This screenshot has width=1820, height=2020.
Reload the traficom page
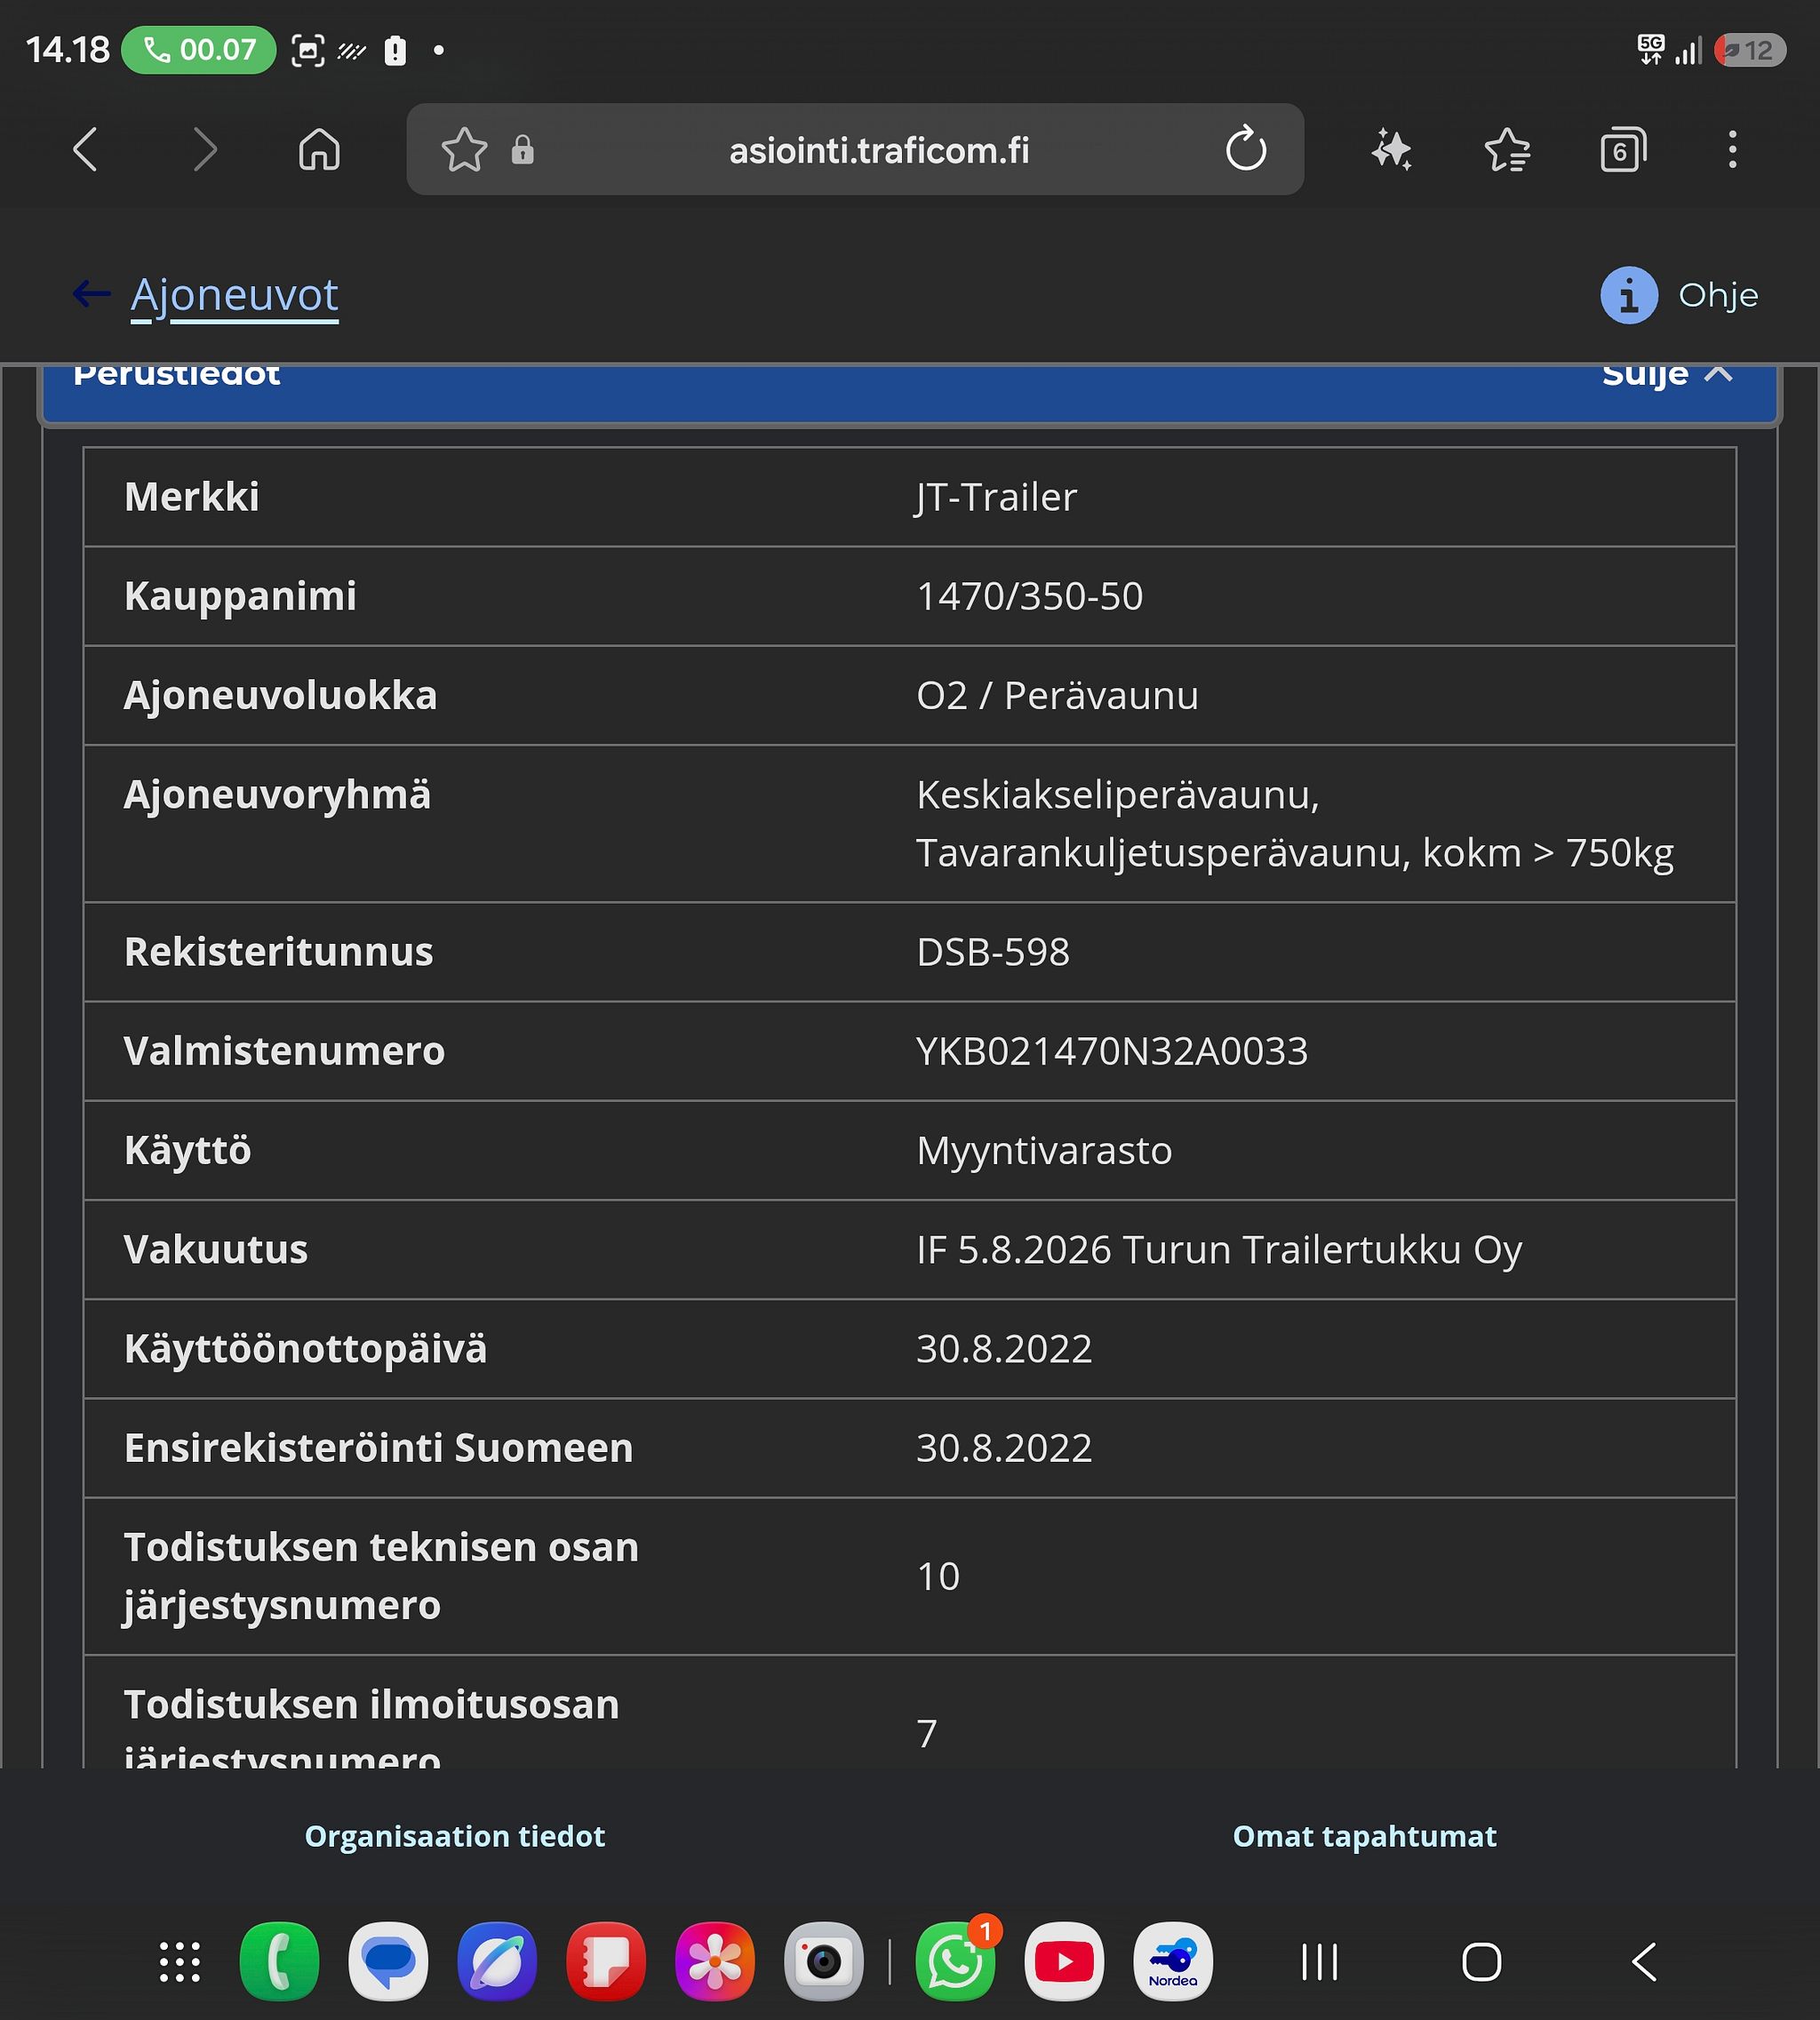pyautogui.click(x=1246, y=149)
